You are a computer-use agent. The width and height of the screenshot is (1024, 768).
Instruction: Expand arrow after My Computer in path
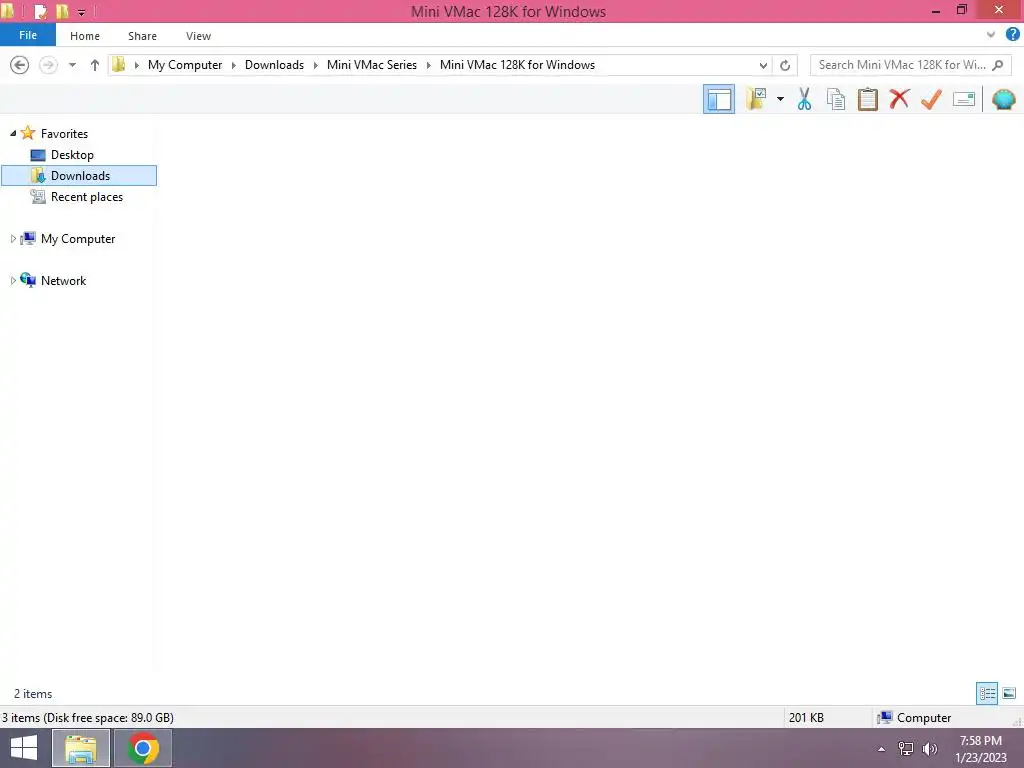[234, 65]
